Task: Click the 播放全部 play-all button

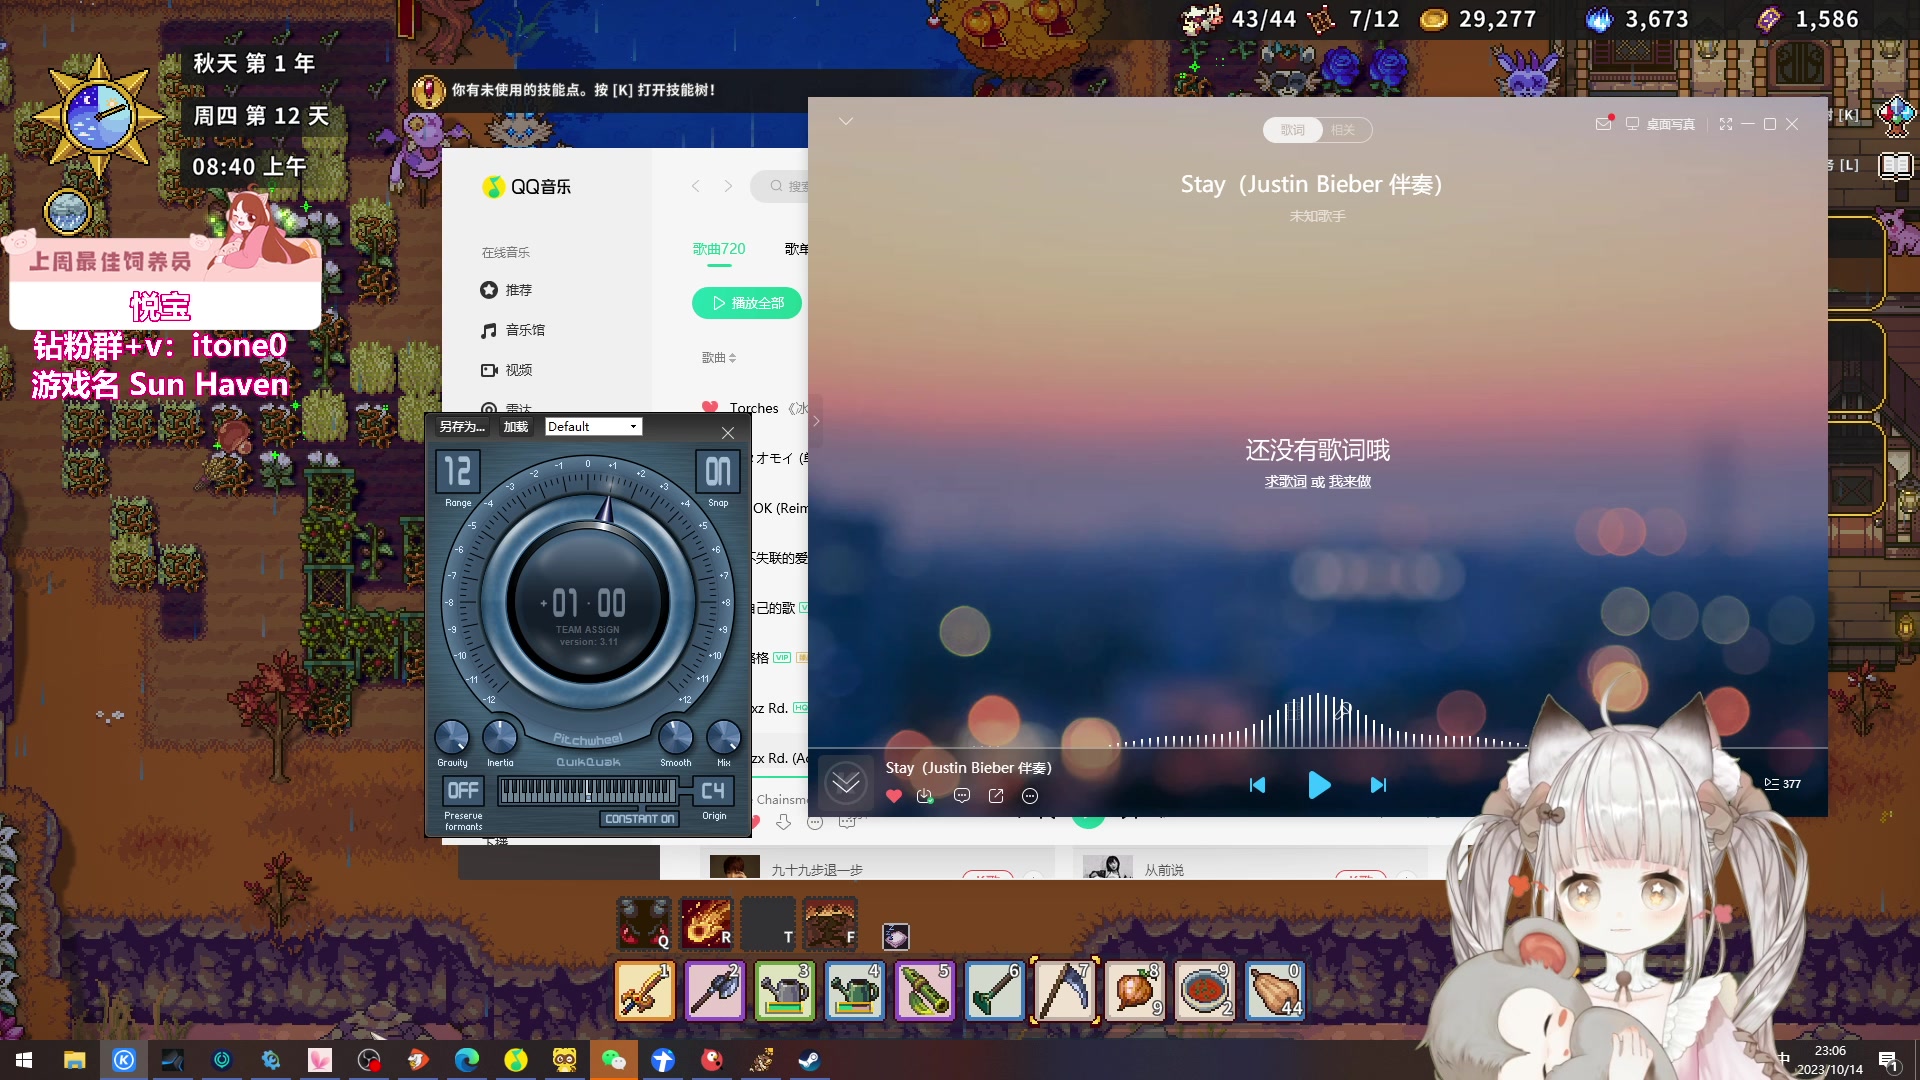Action: click(747, 303)
